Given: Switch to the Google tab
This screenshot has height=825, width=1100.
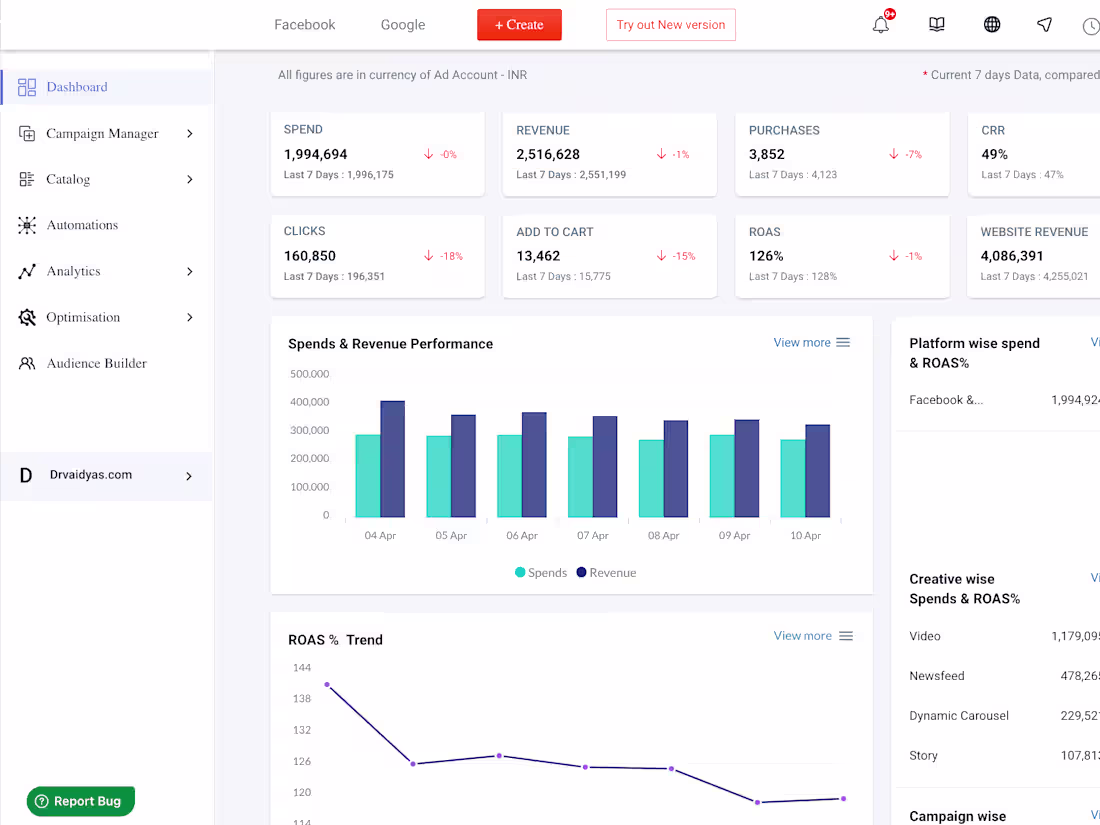Looking at the screenshot, I should (x=402, y=24).
